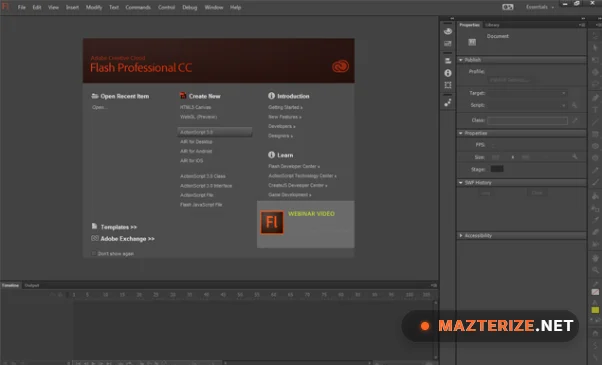This screenshot has width=602, height=365.
Task: Select the 3D Rotation tool
Action: pos(595,72)
